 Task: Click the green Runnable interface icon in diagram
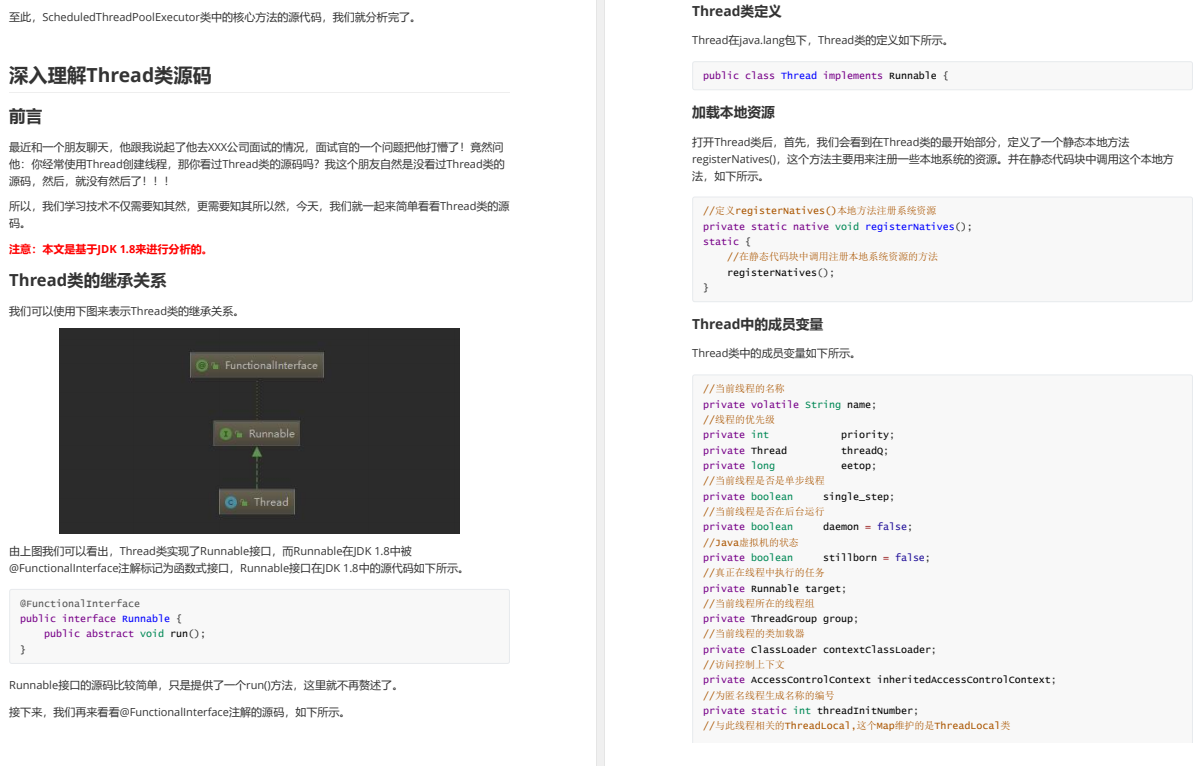tap(225, 434)
